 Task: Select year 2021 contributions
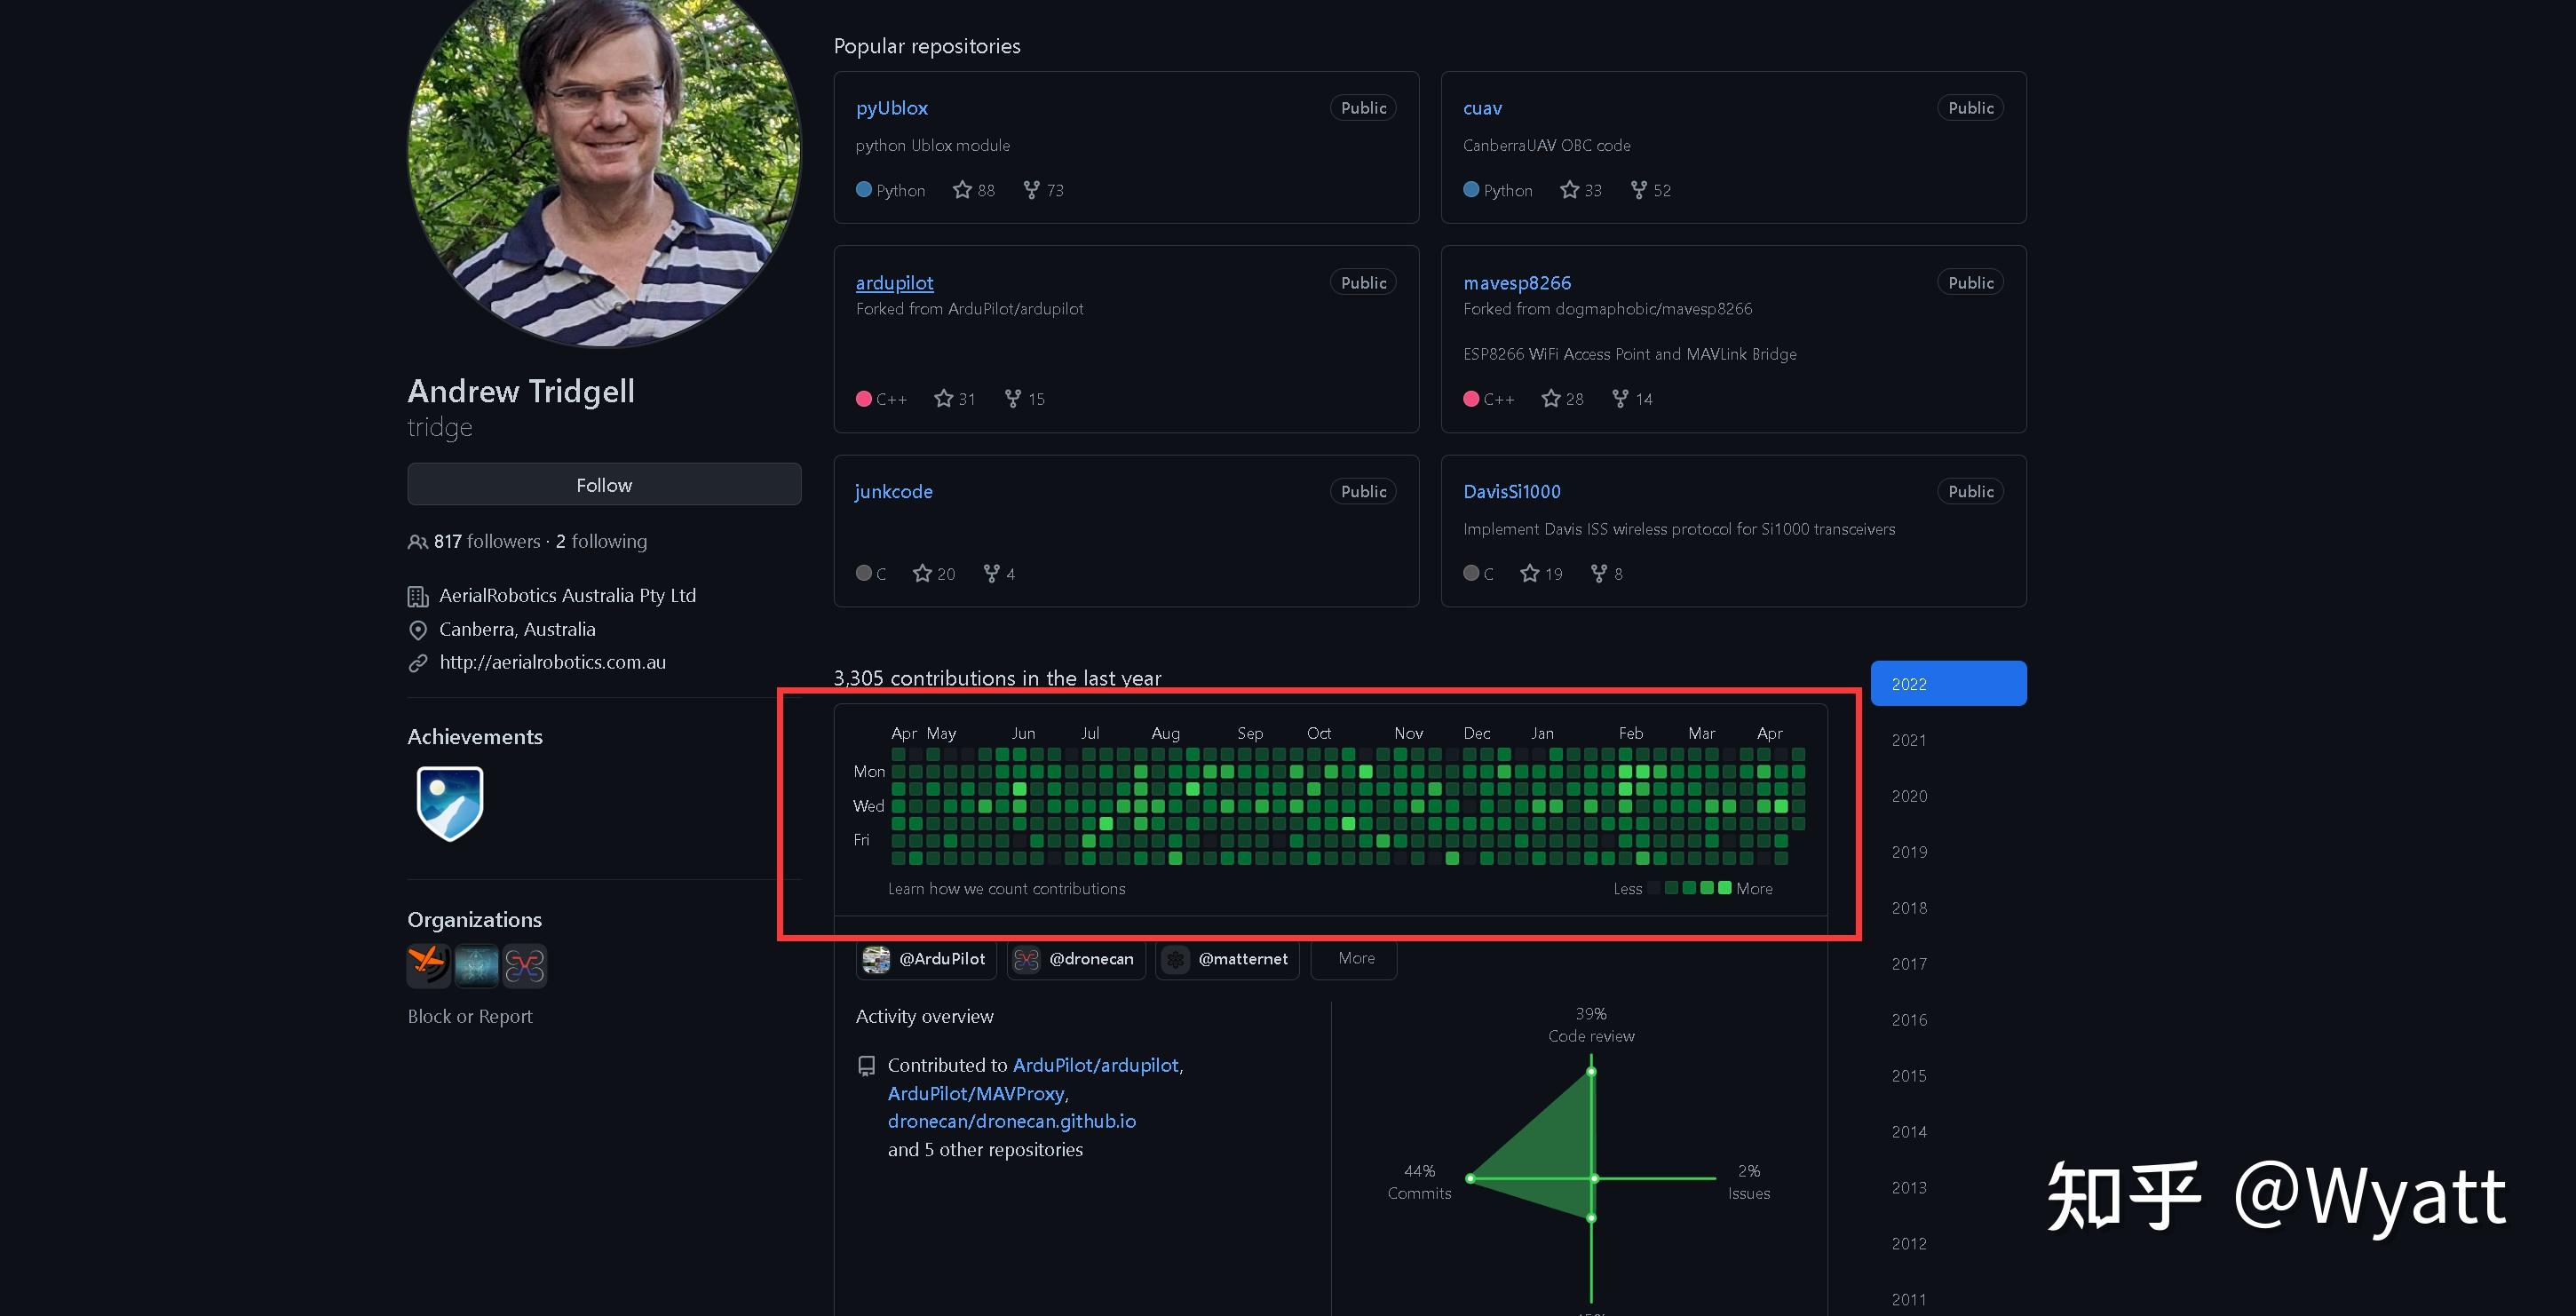click(x=1908, y=740)
